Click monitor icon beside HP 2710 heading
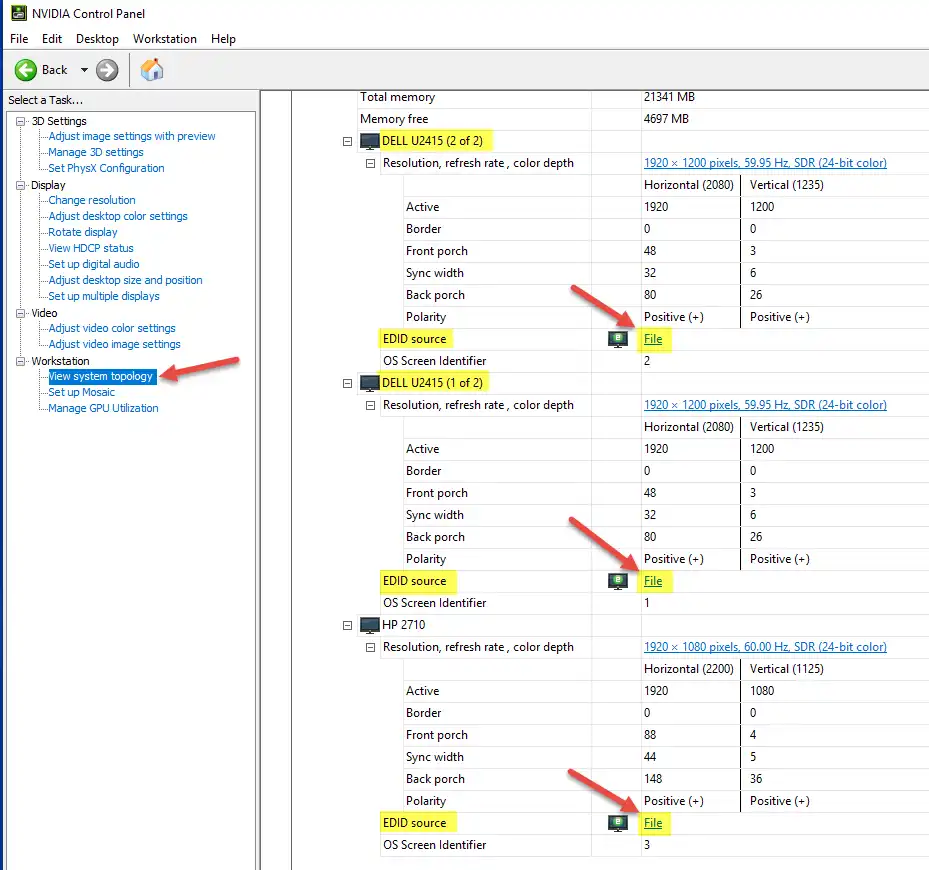Screen dimensions: 929x870 point(369,624)
